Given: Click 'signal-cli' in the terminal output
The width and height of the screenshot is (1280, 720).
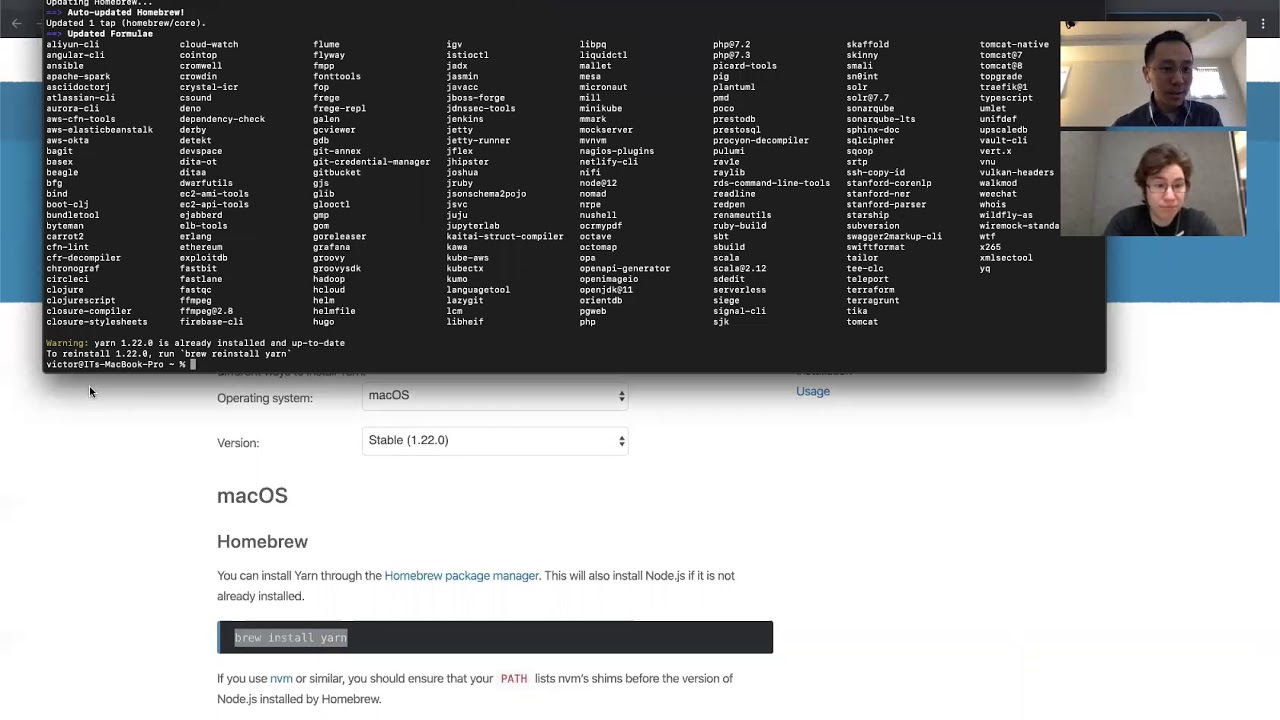Looking at the screenshot, I should click(x=739, y=311).
